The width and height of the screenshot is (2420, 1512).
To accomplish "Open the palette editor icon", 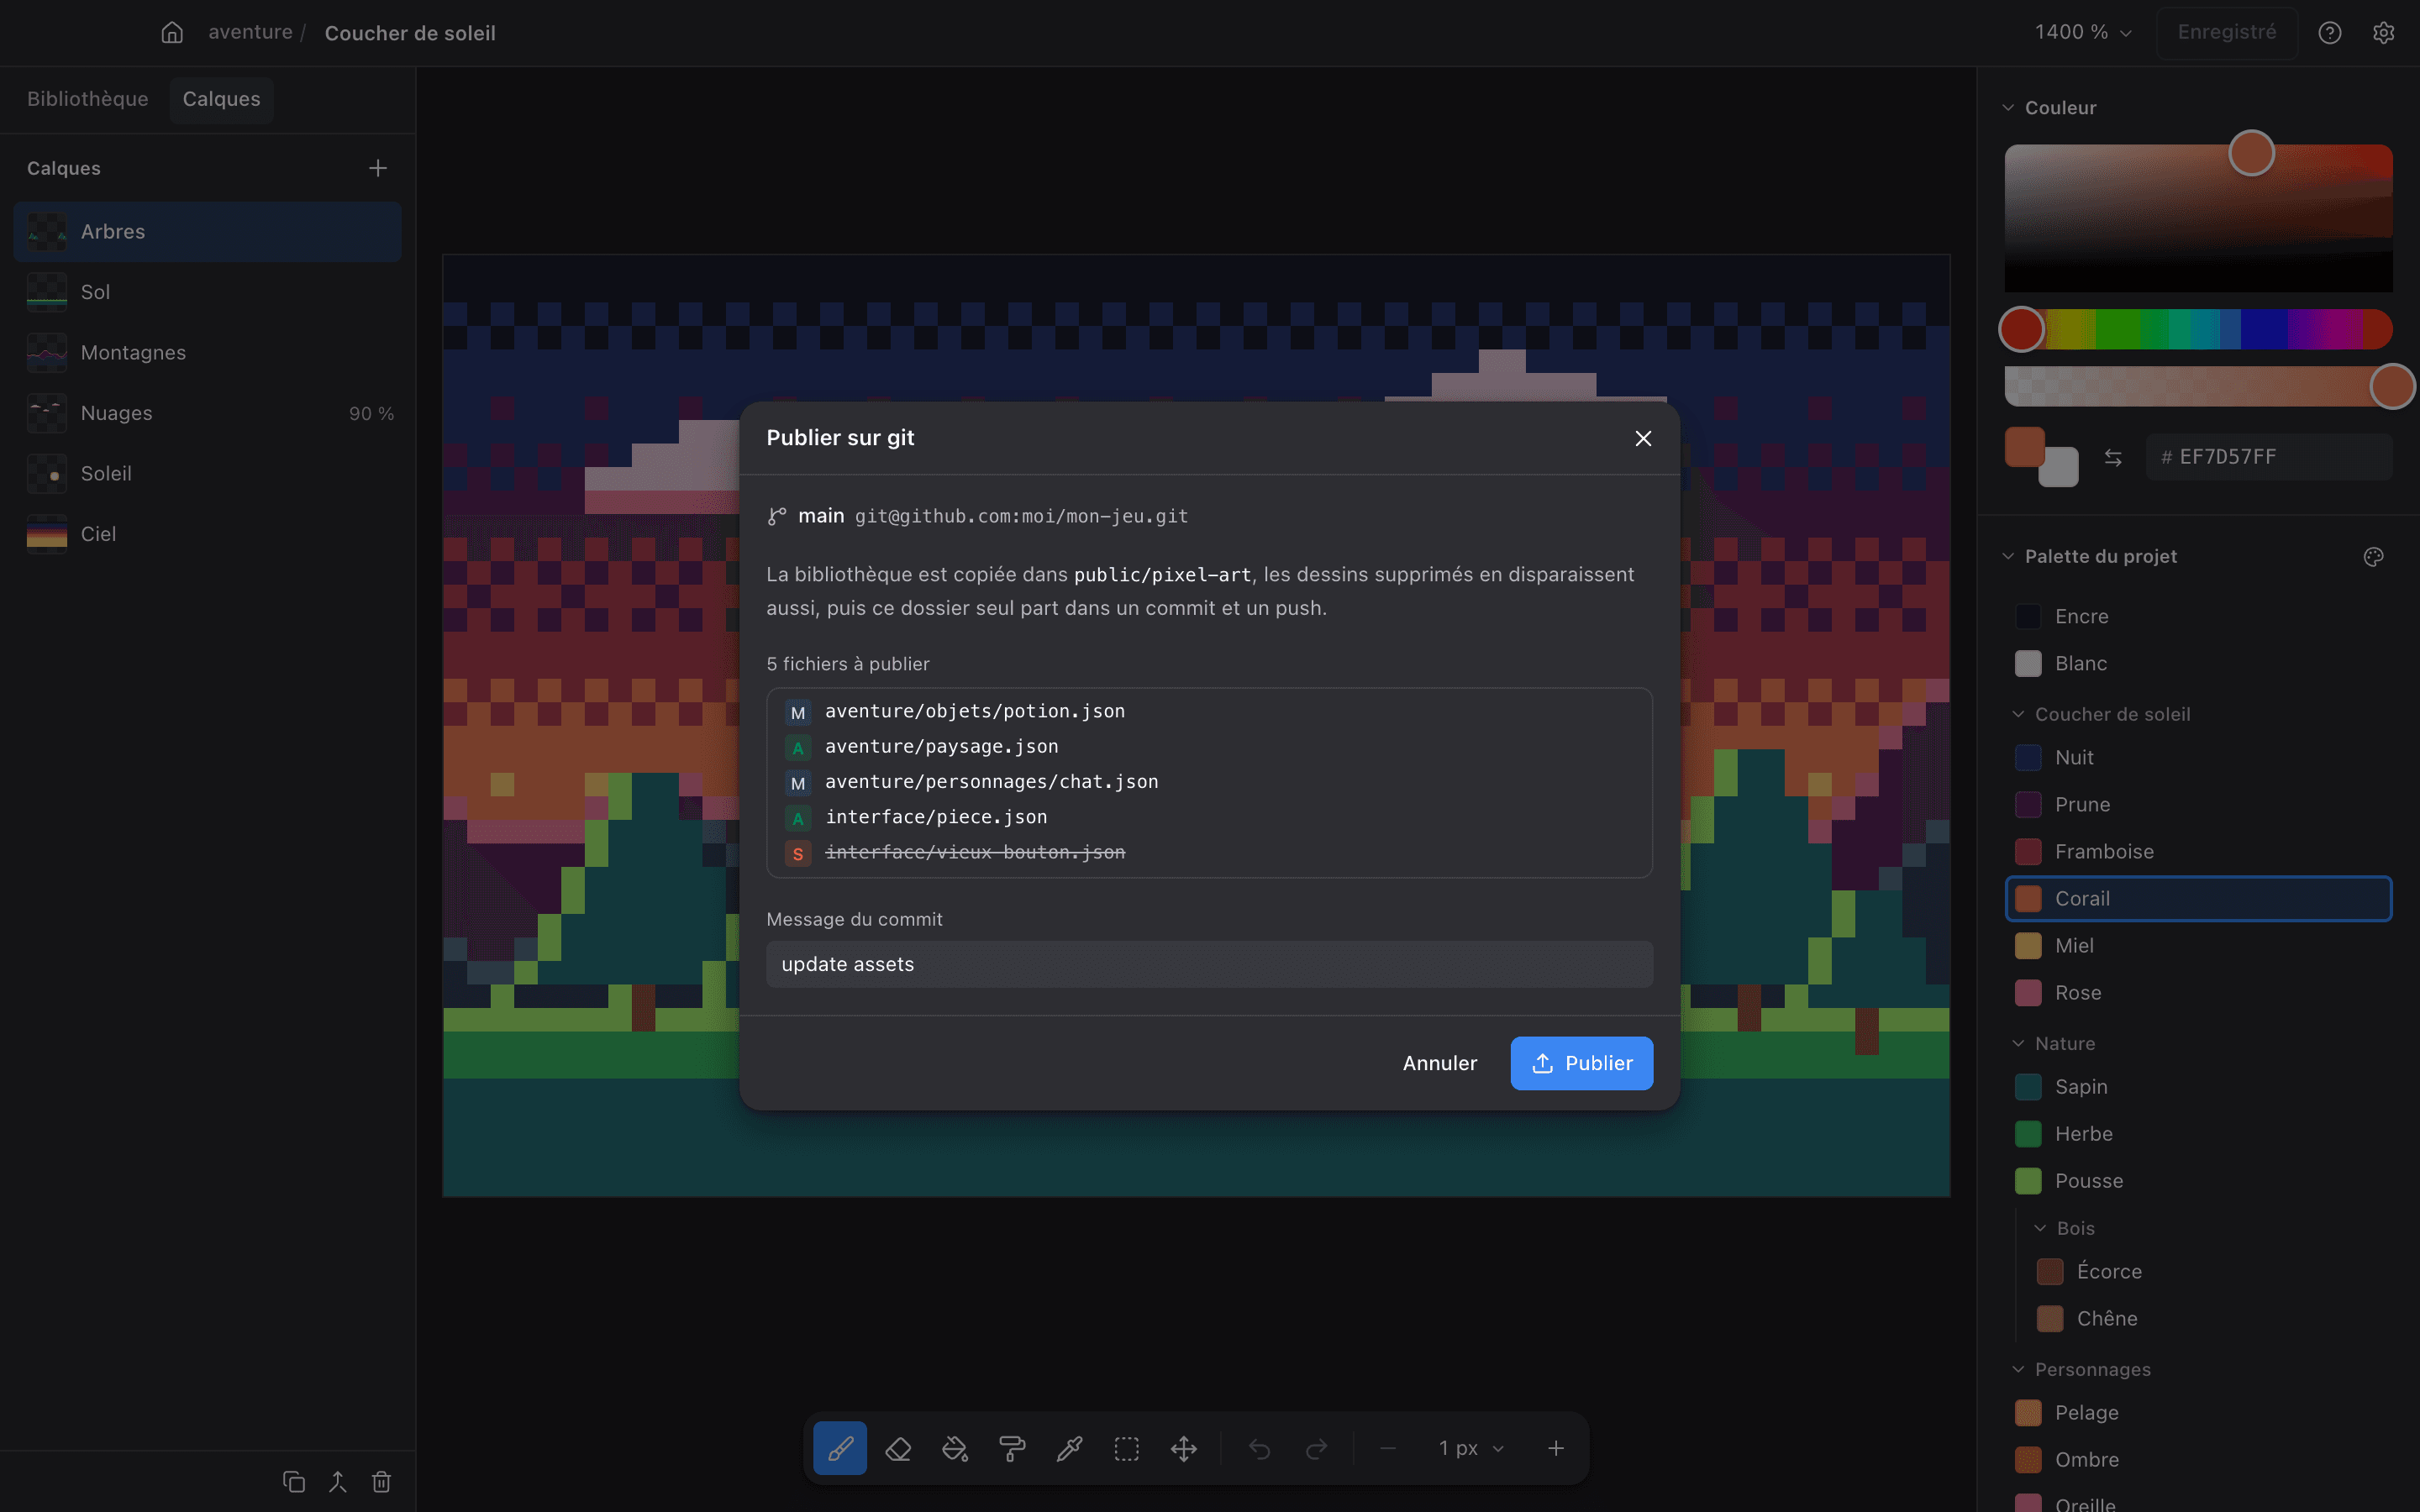I will [x=2374, y=557].
